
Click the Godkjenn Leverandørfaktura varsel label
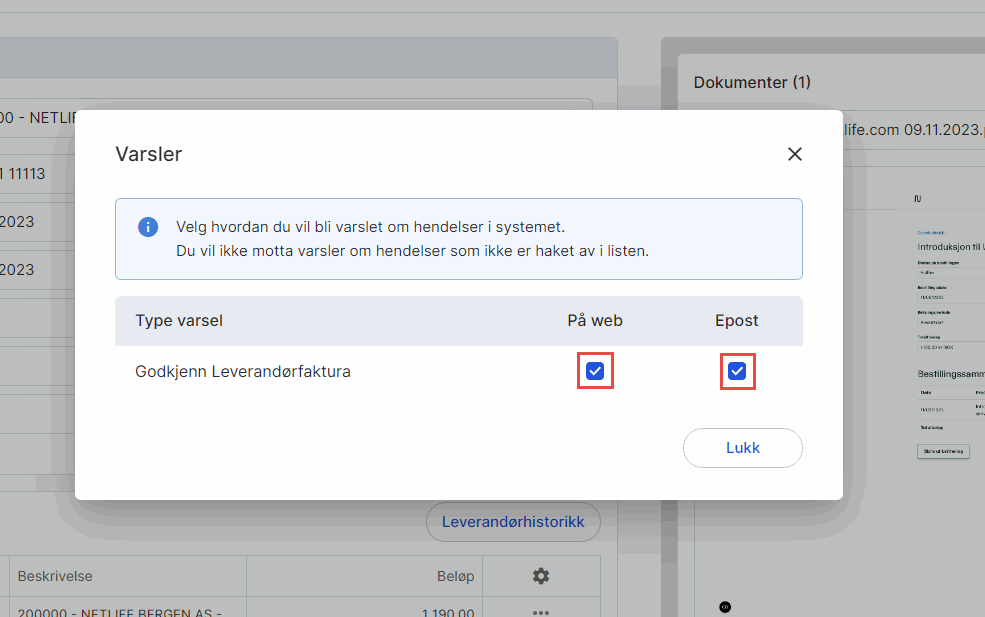coord(243,371)
